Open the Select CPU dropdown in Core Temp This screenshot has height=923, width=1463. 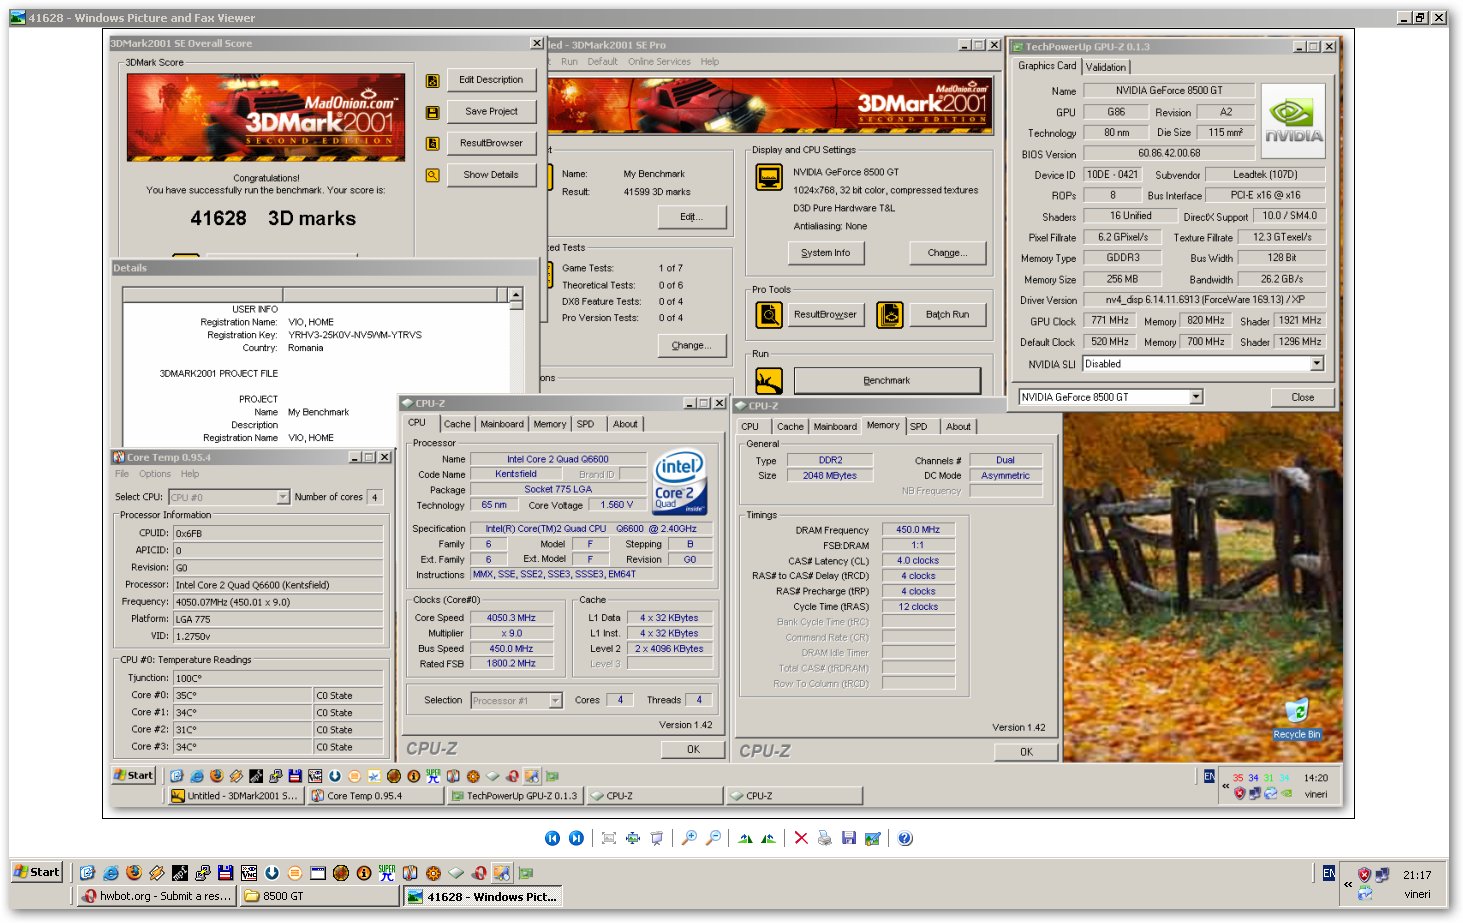coord(283,497)
